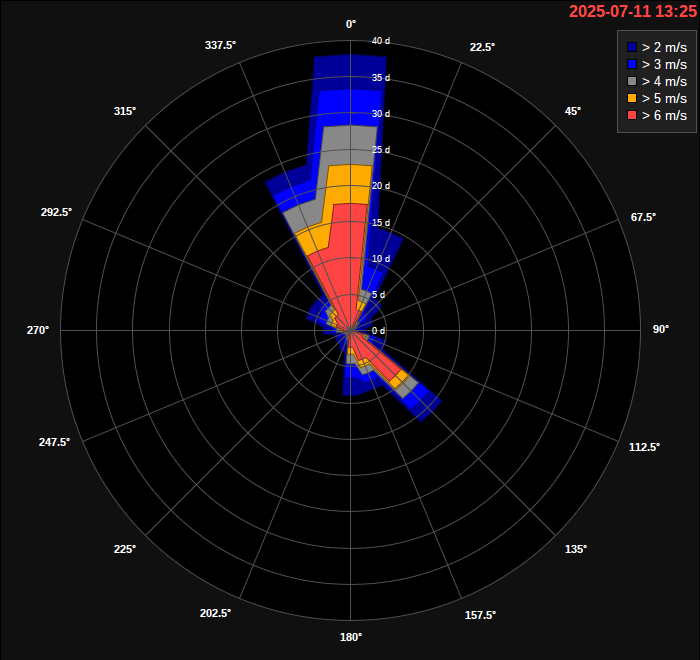Toggle the '> 5 m/s' legend label
This screenshot has height=660, width=700.
[x=664, y=98]
